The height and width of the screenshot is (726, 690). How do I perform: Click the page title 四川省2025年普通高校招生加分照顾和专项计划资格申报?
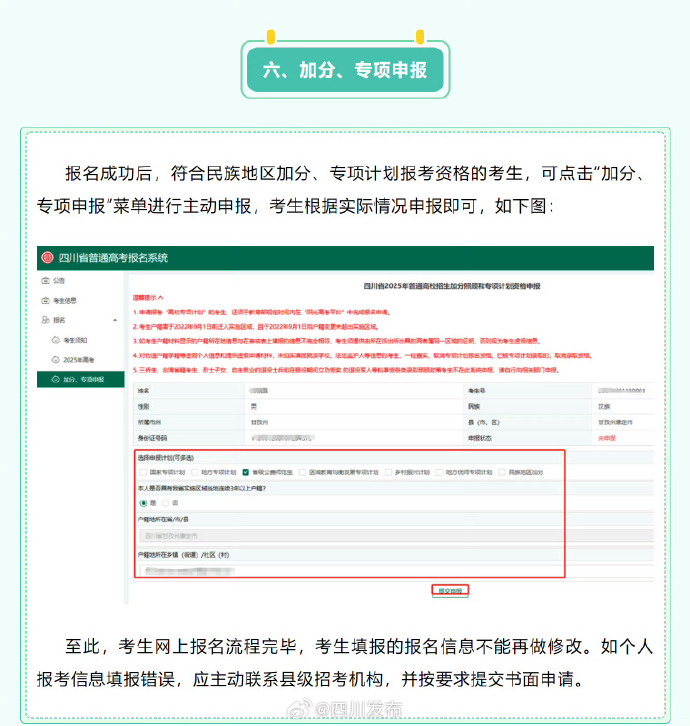pyautogui.click(x=452, y=286)
